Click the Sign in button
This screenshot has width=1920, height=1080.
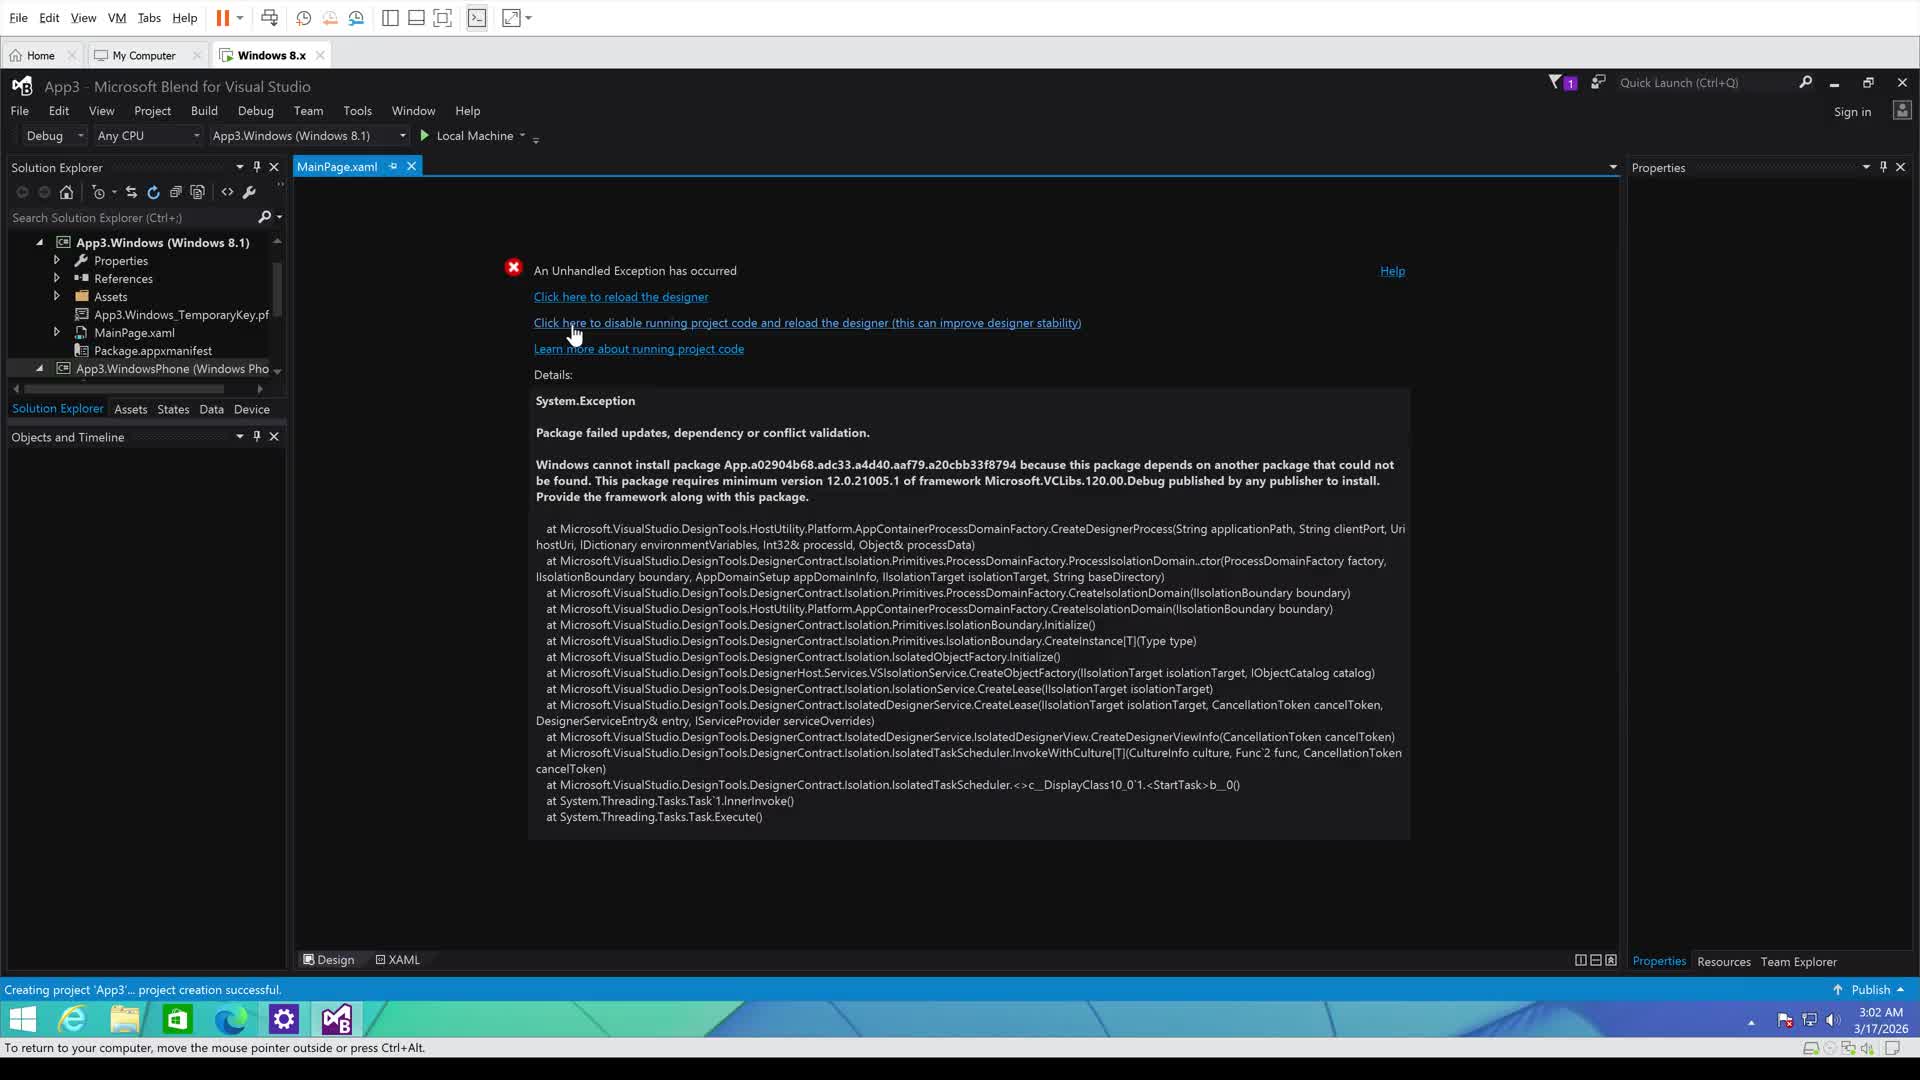(x=1852, y=112)
